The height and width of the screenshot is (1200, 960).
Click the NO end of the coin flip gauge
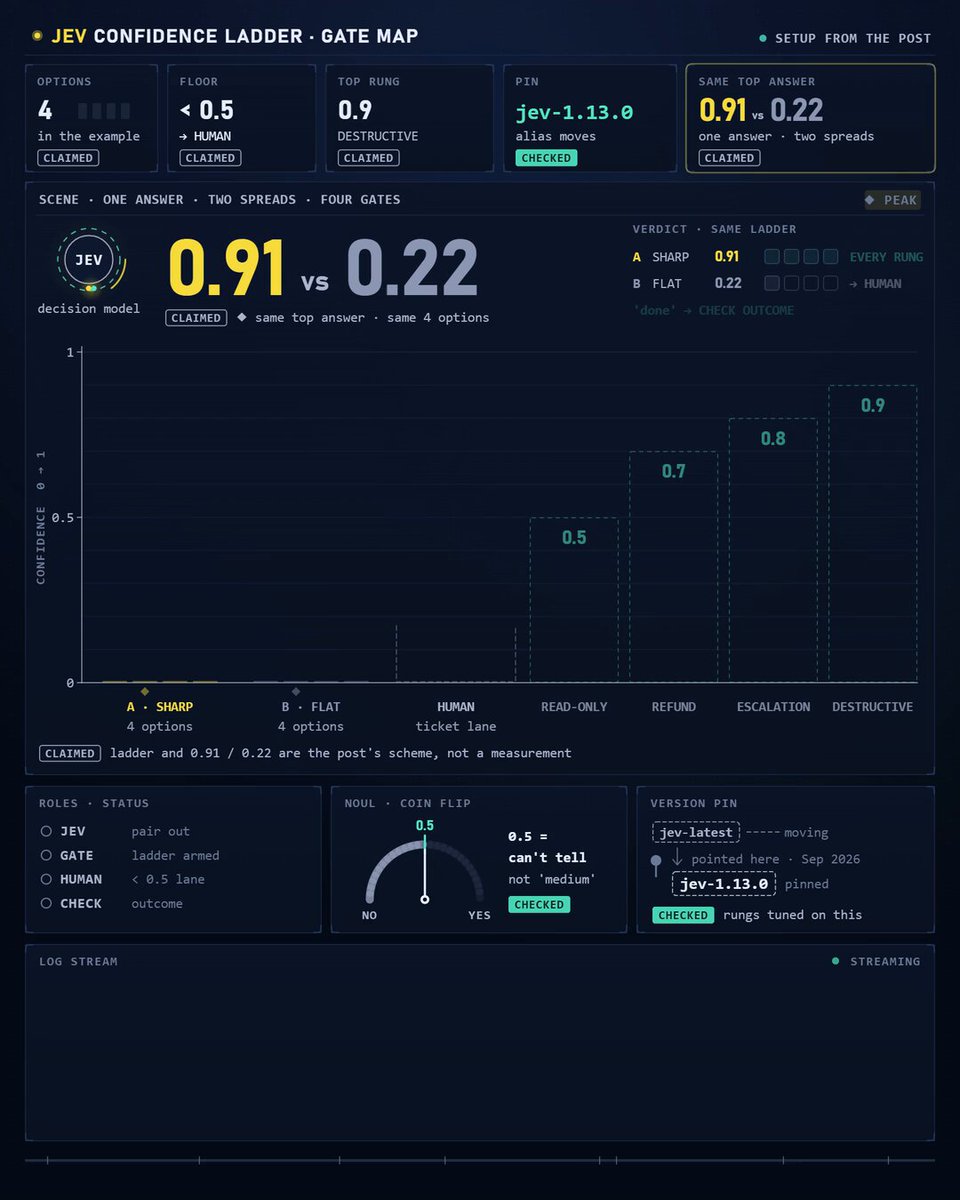pyautogui.click(x=369, y=915)
